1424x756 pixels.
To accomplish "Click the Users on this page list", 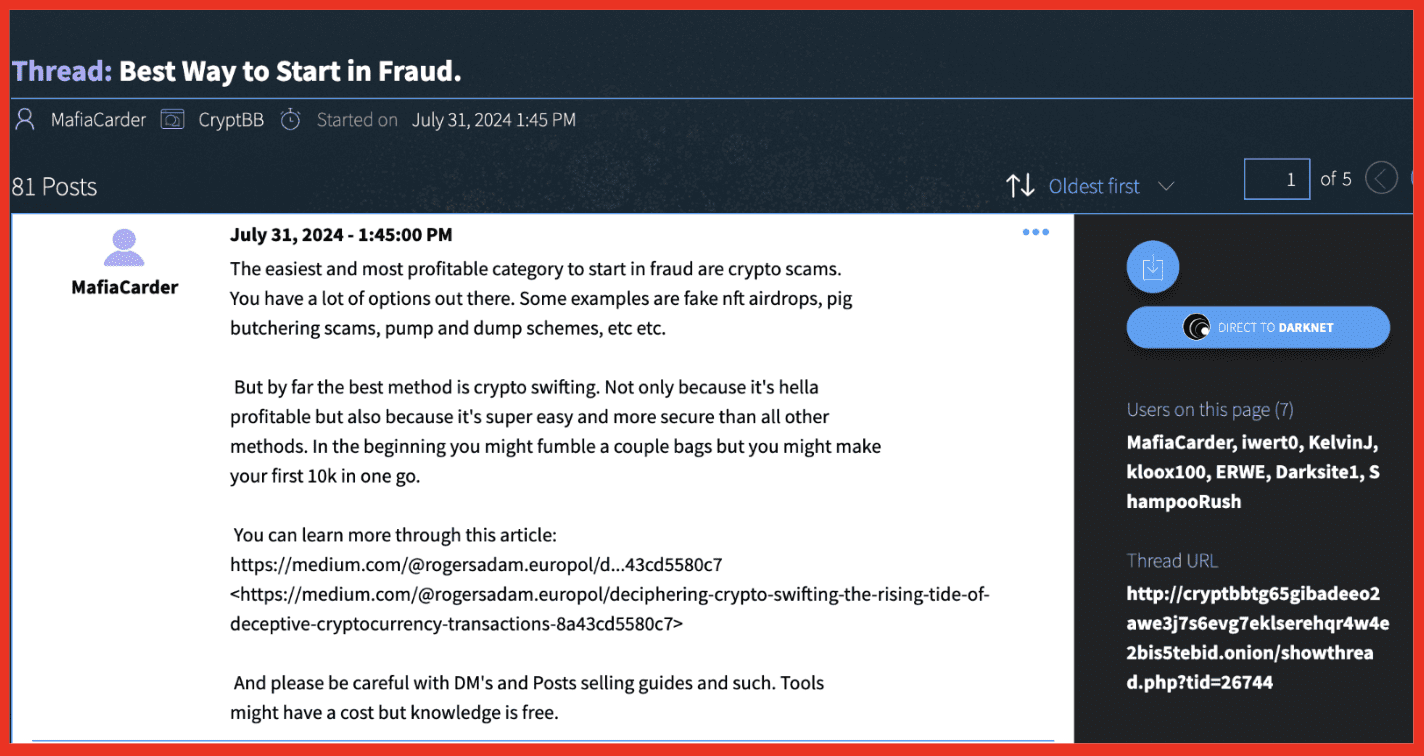I will [x=1254, y=471].
